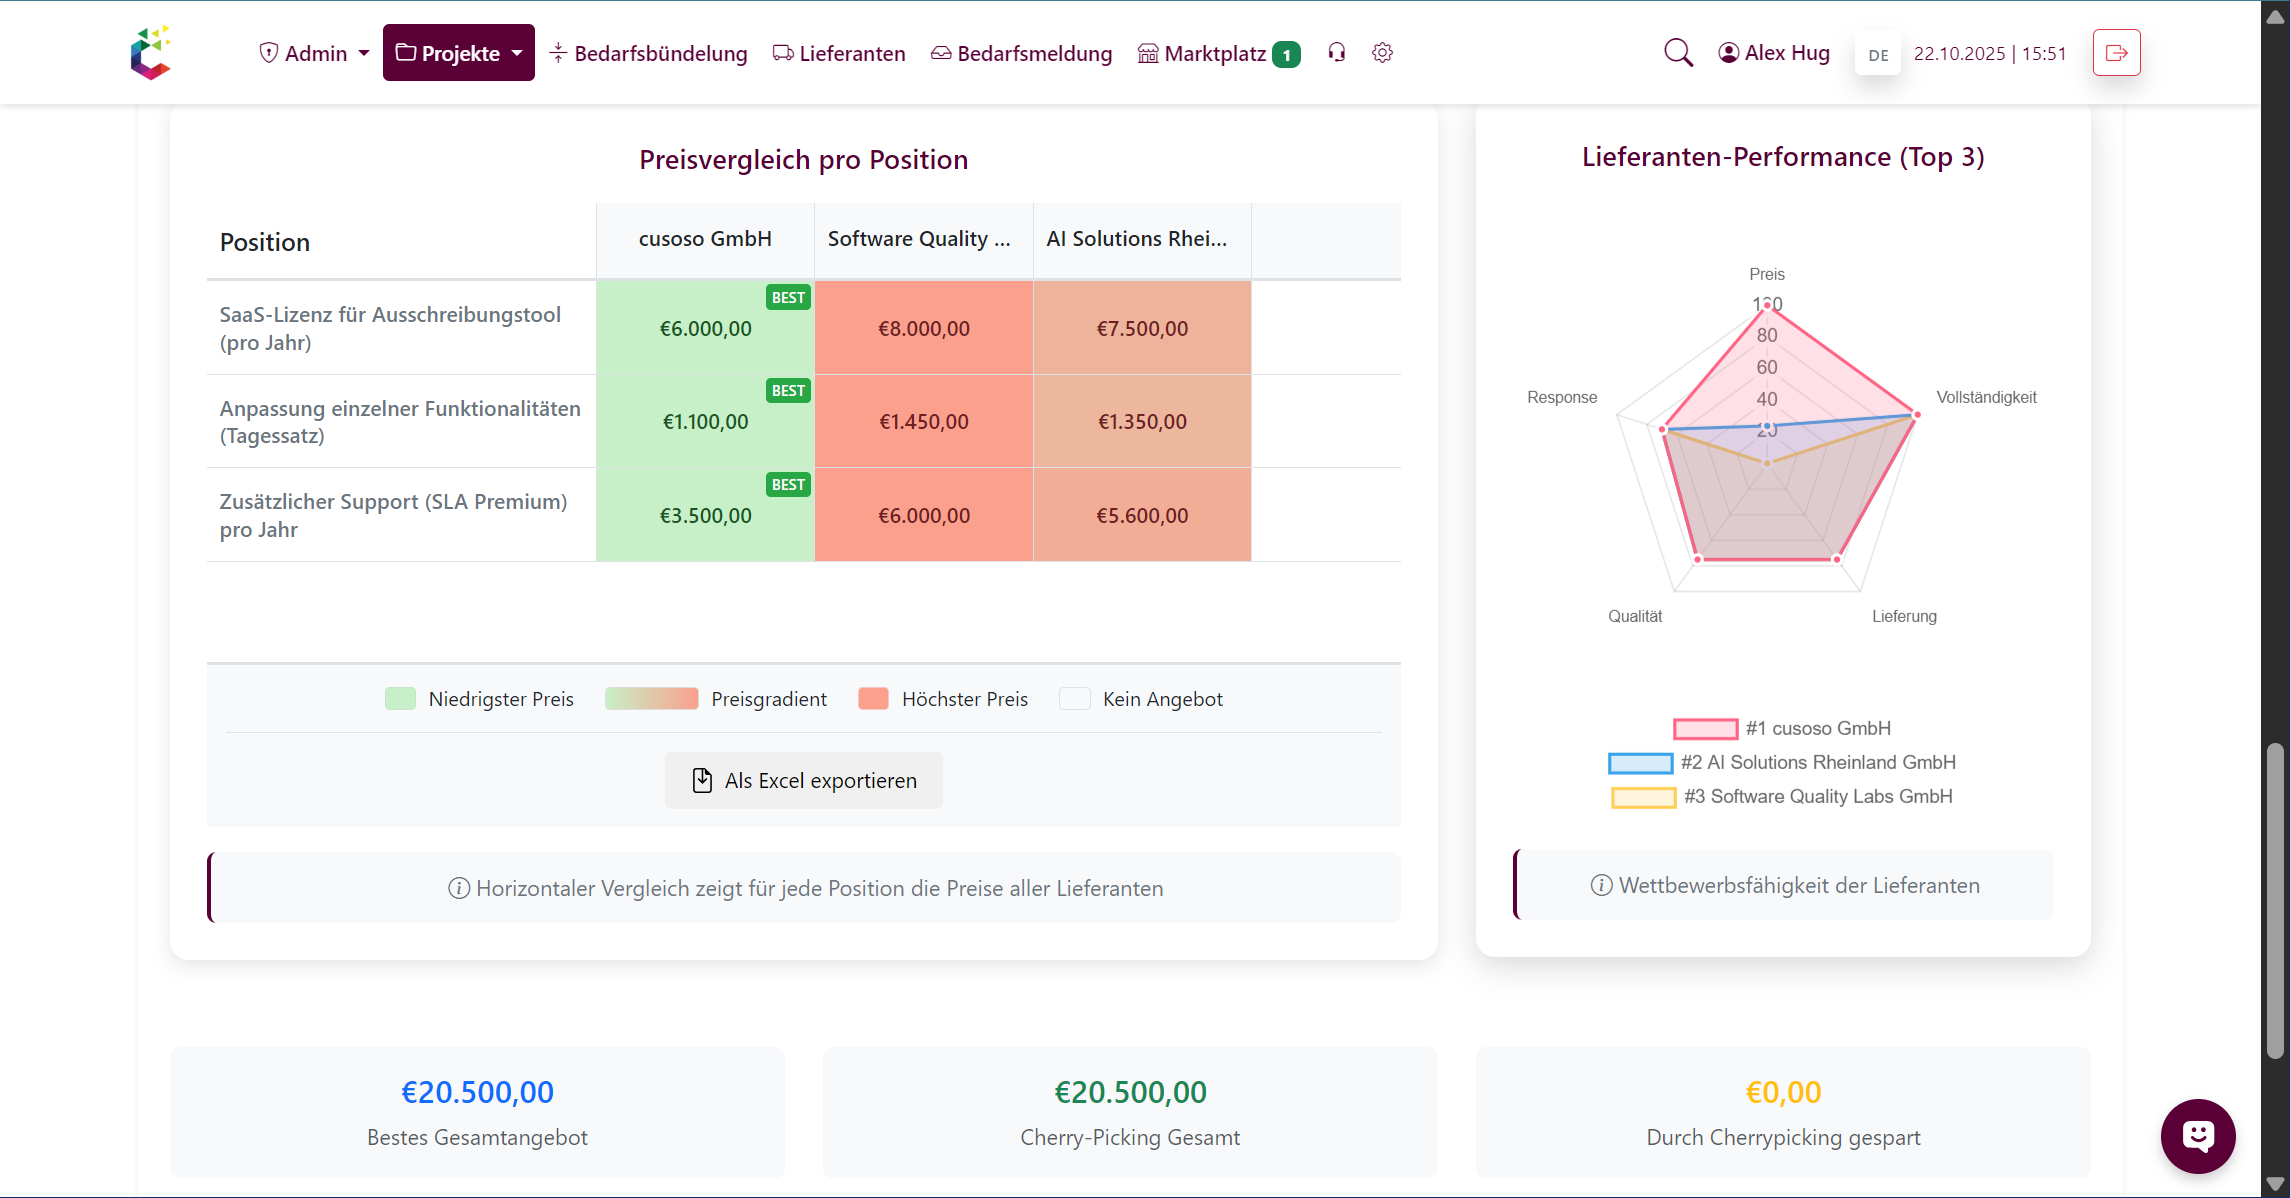
Task: Toggle the #2 AI Solutions Rheinland series
Action: point(1640,762)
